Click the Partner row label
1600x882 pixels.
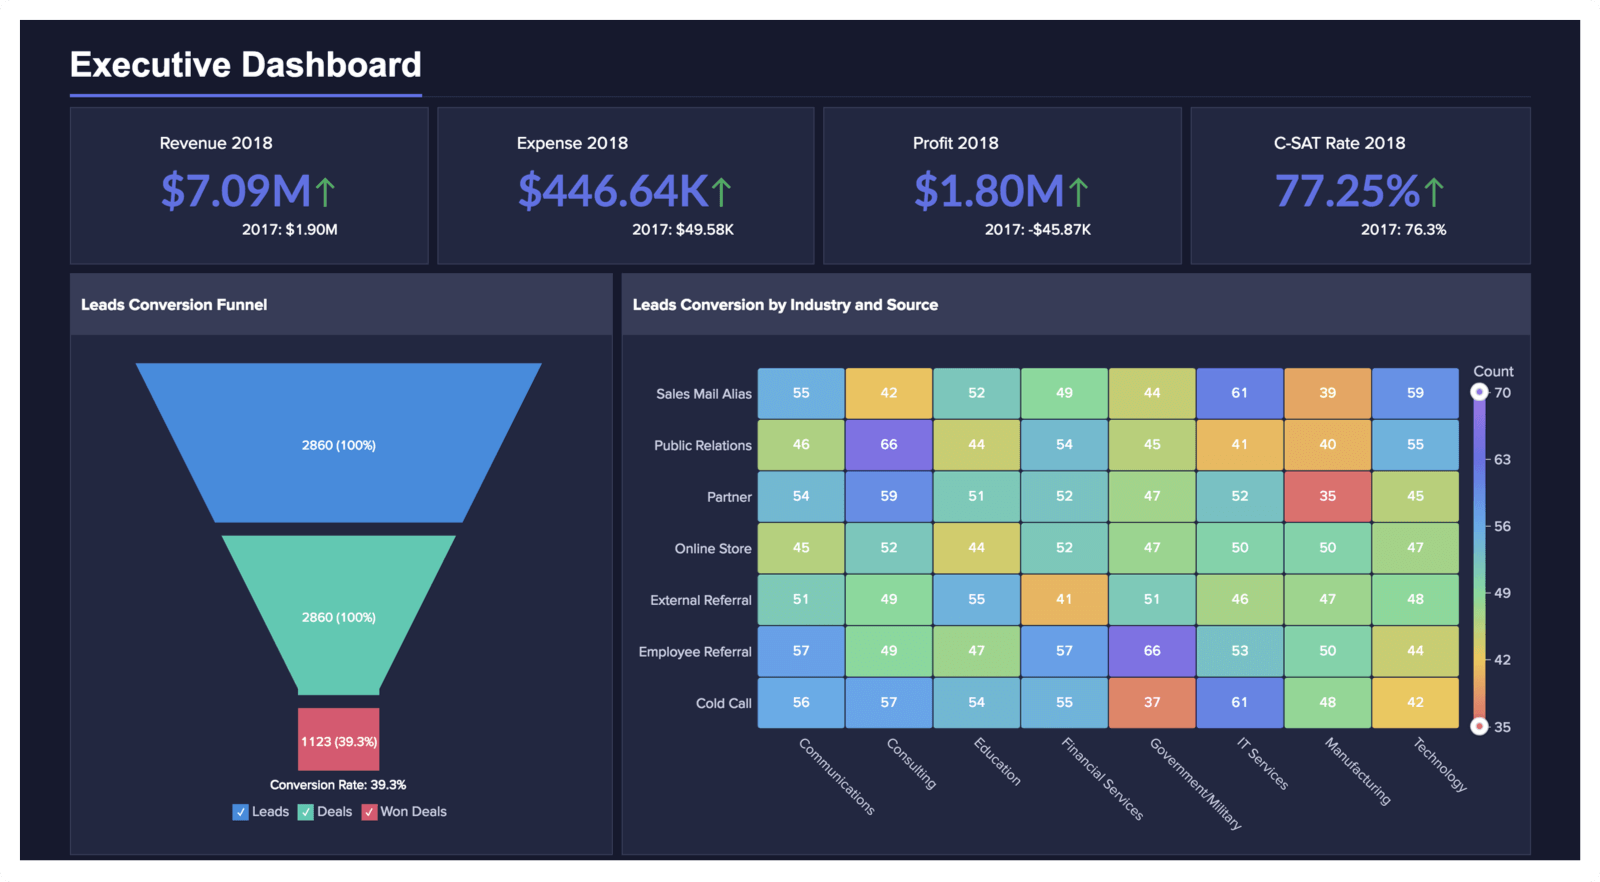pos(729,497)
